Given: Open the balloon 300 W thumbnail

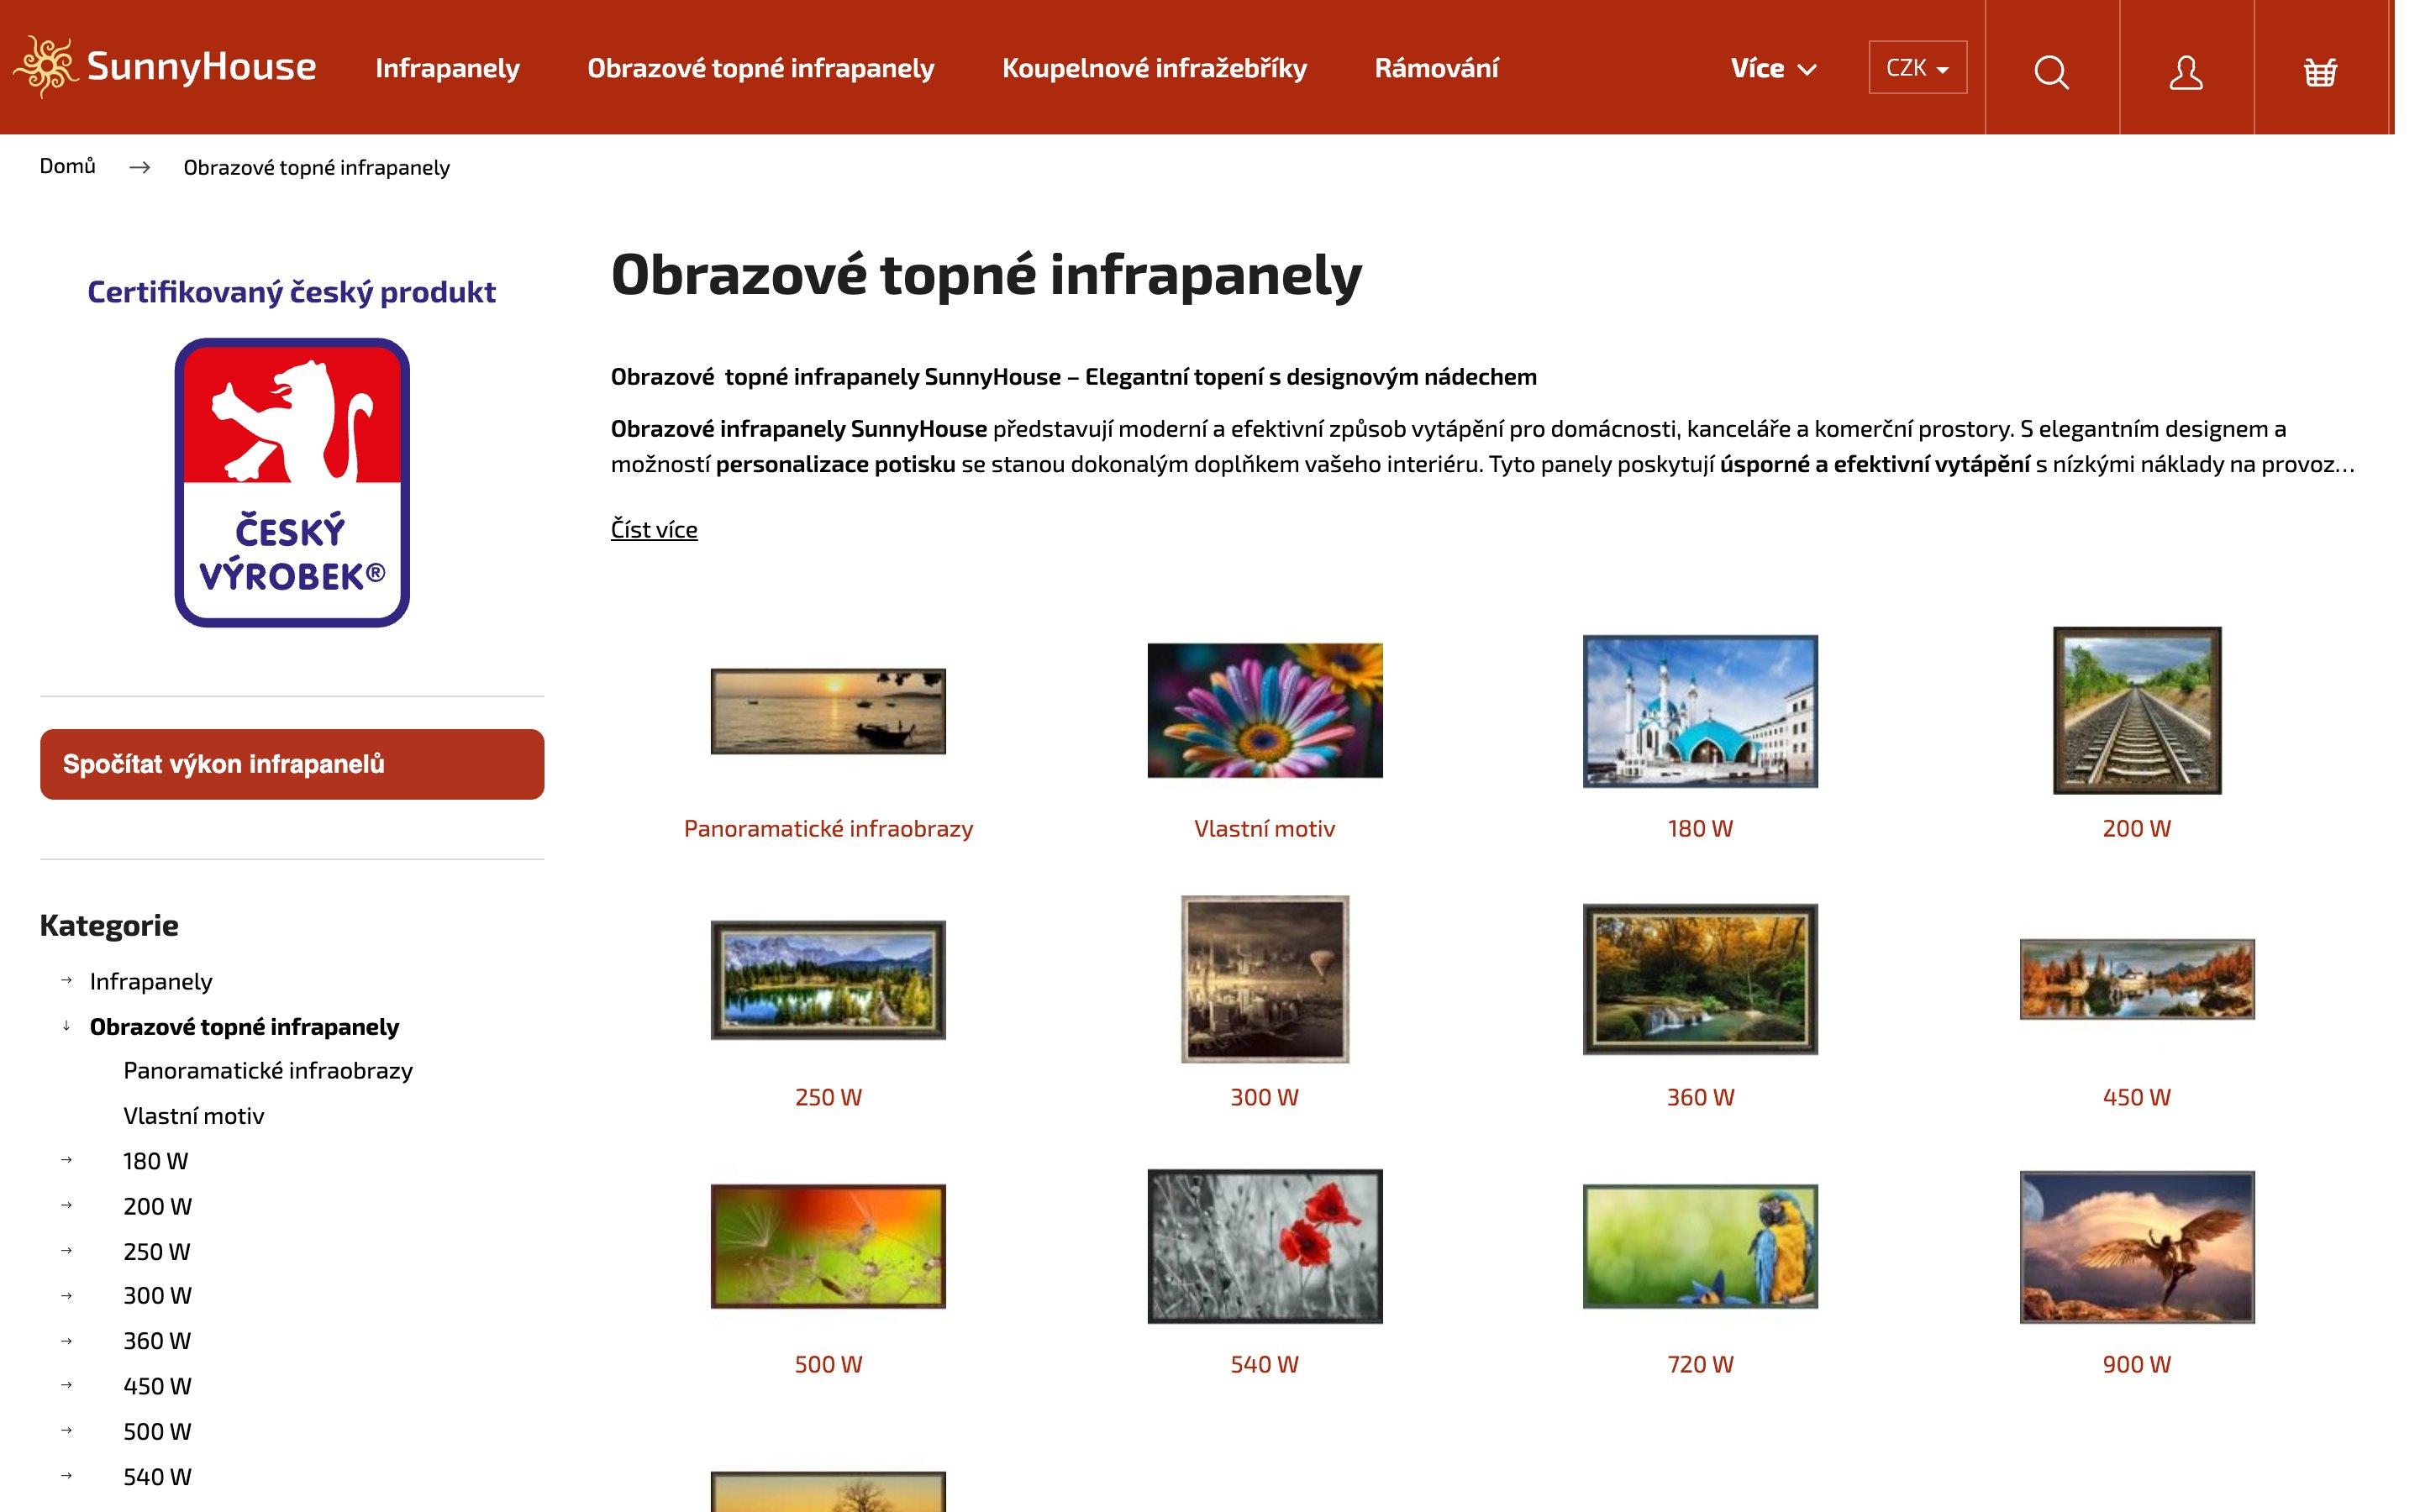Looking at the screenshot, I should [1265, 979].
